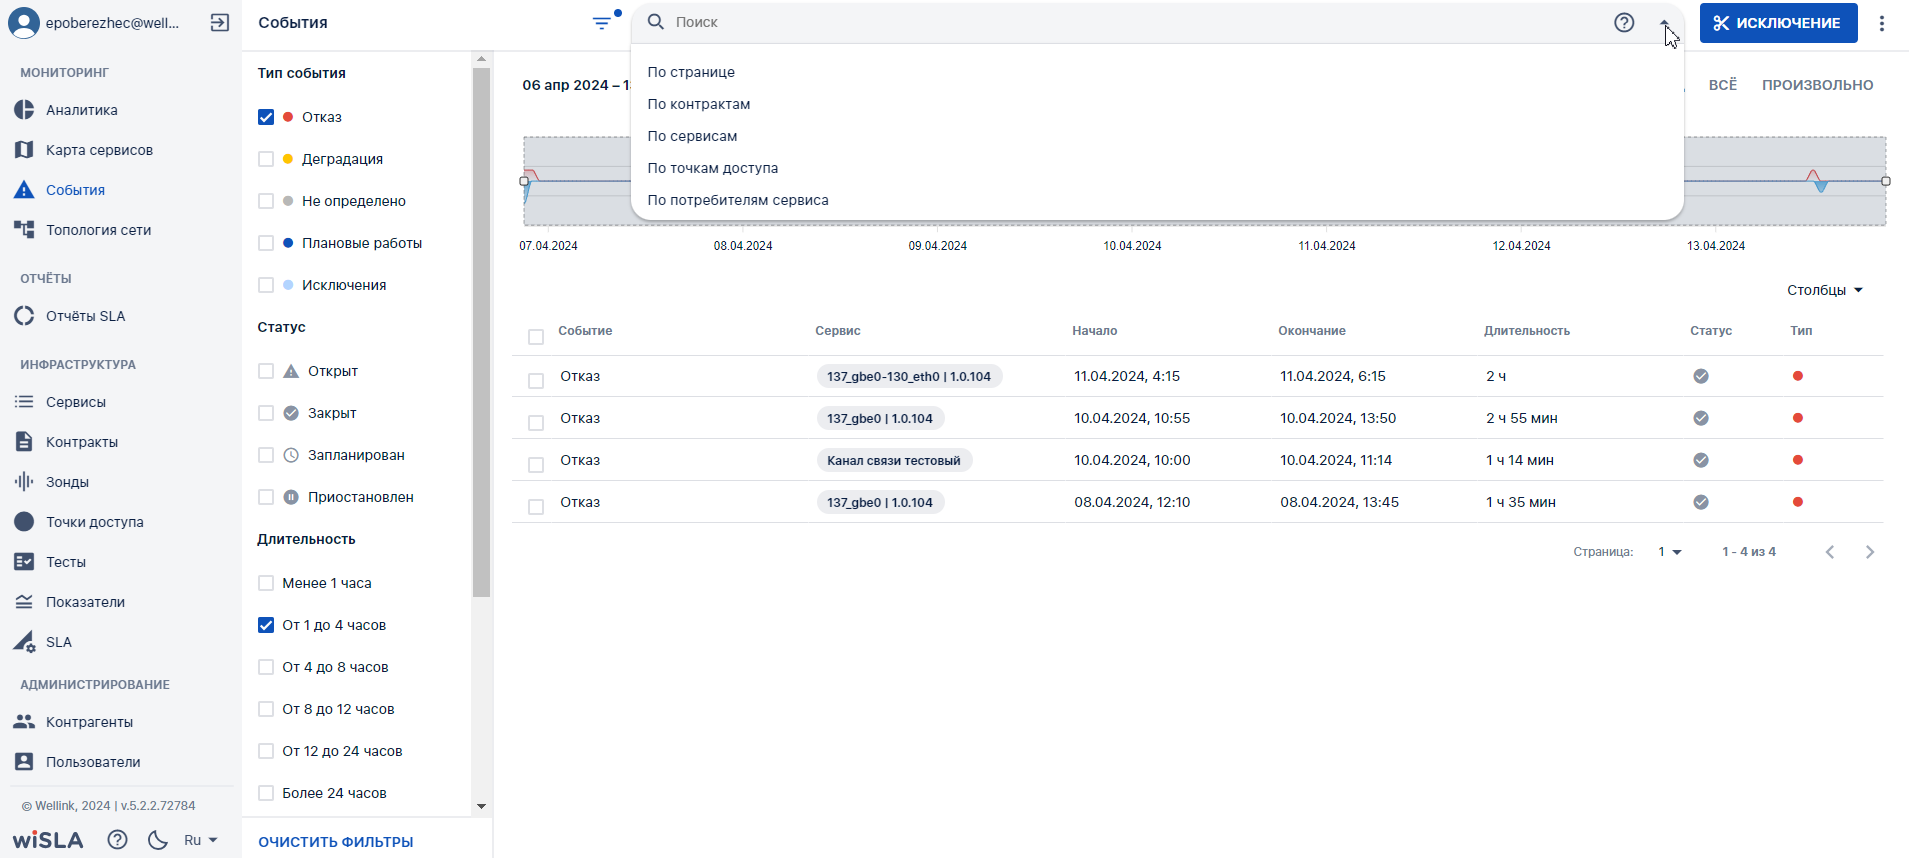The image size is (1909, 858).
Task: Open the three-dot more options menu
Action: [1882, 23]
